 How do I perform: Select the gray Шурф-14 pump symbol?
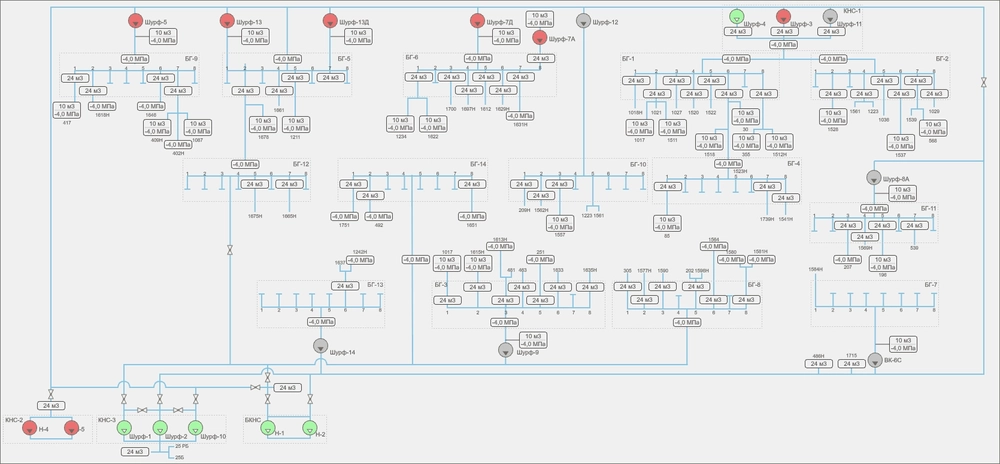321,346
